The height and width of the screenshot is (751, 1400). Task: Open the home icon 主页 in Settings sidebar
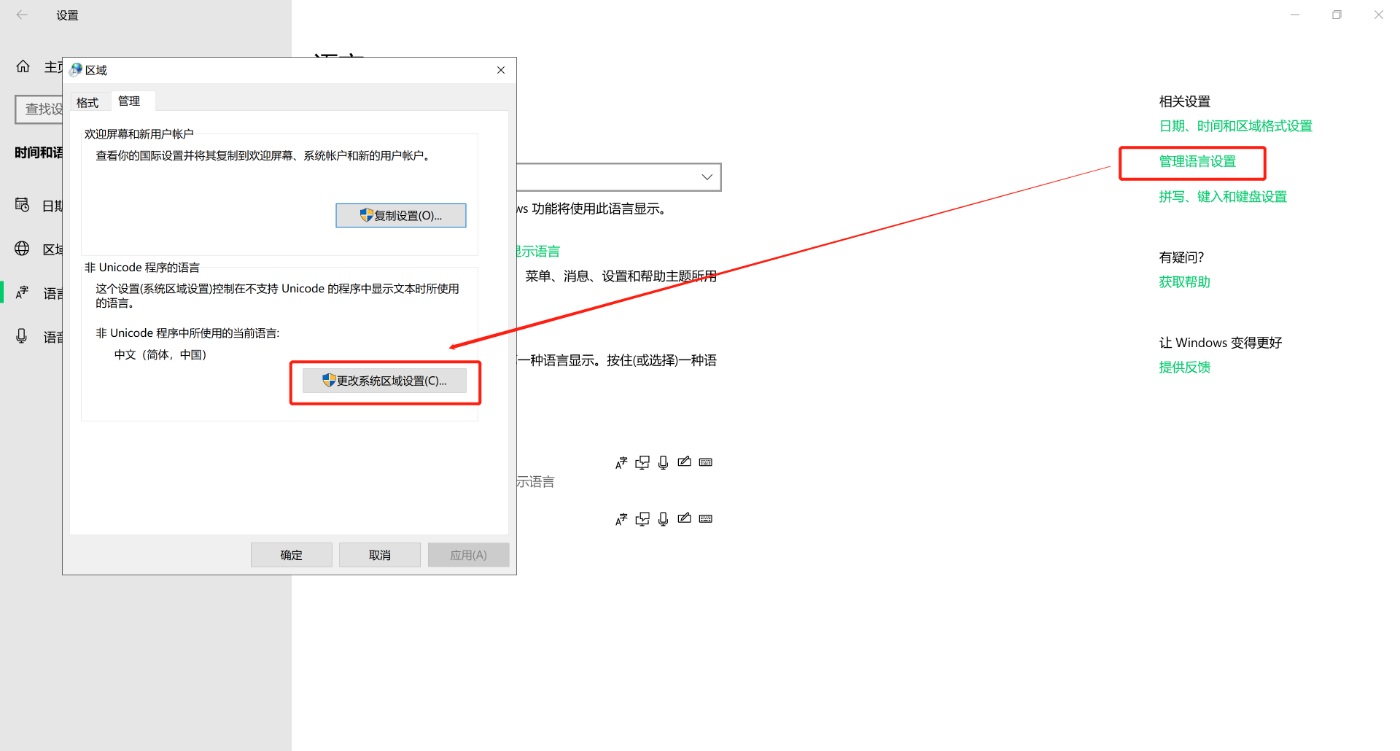(x=23, y=66)
